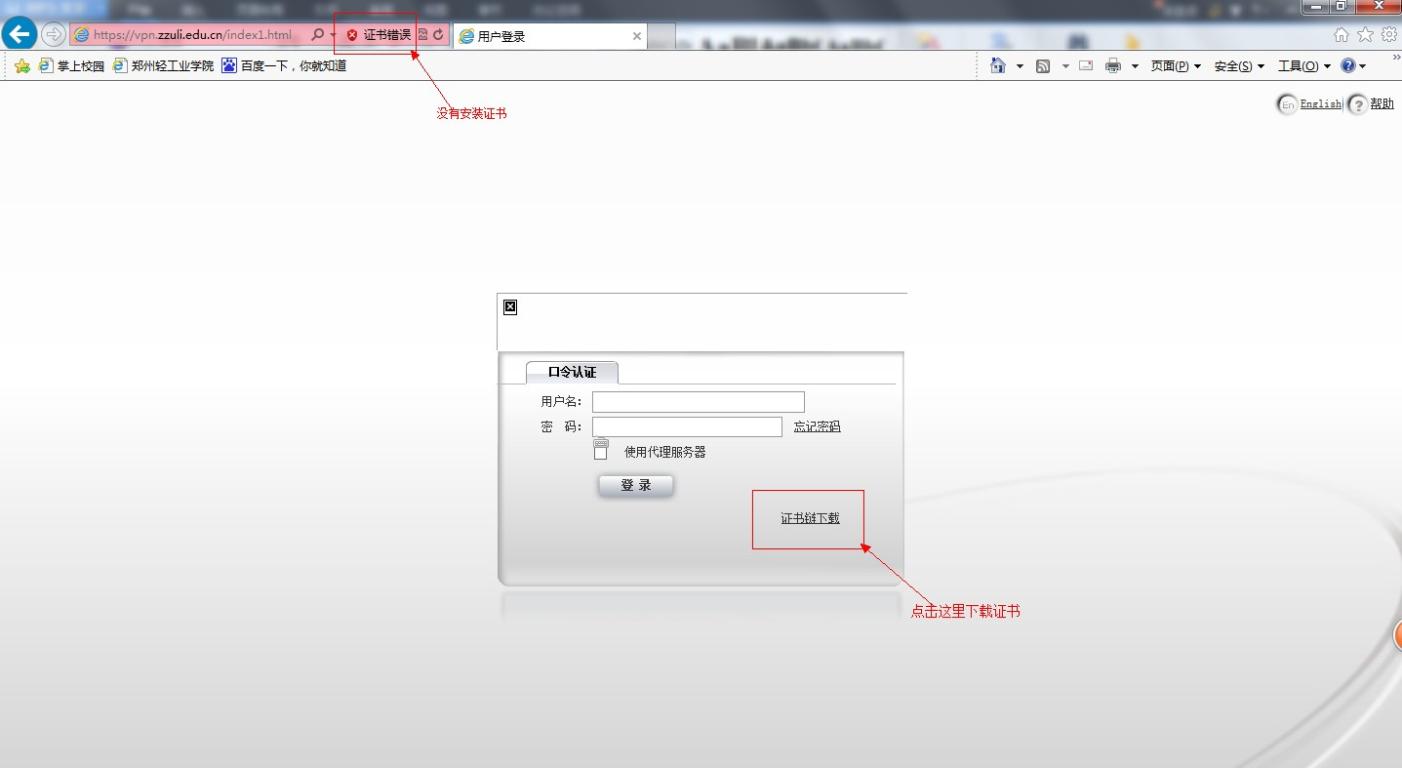Open the 页面(P) menu
The height and width of the screenshot is (768, 1402).
pyautogui.click(x=1176, y=66)
